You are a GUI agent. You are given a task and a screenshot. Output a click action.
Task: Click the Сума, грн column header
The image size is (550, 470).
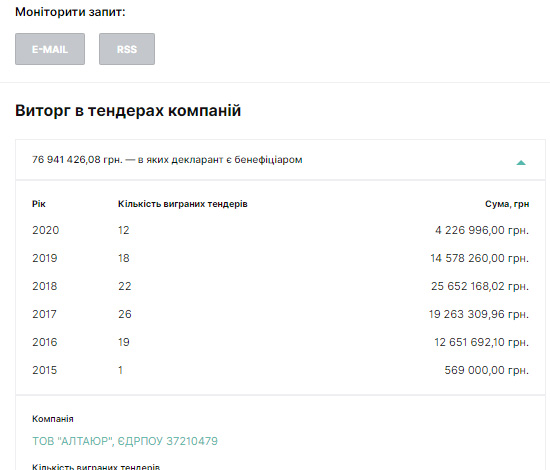tap(507, 204)
